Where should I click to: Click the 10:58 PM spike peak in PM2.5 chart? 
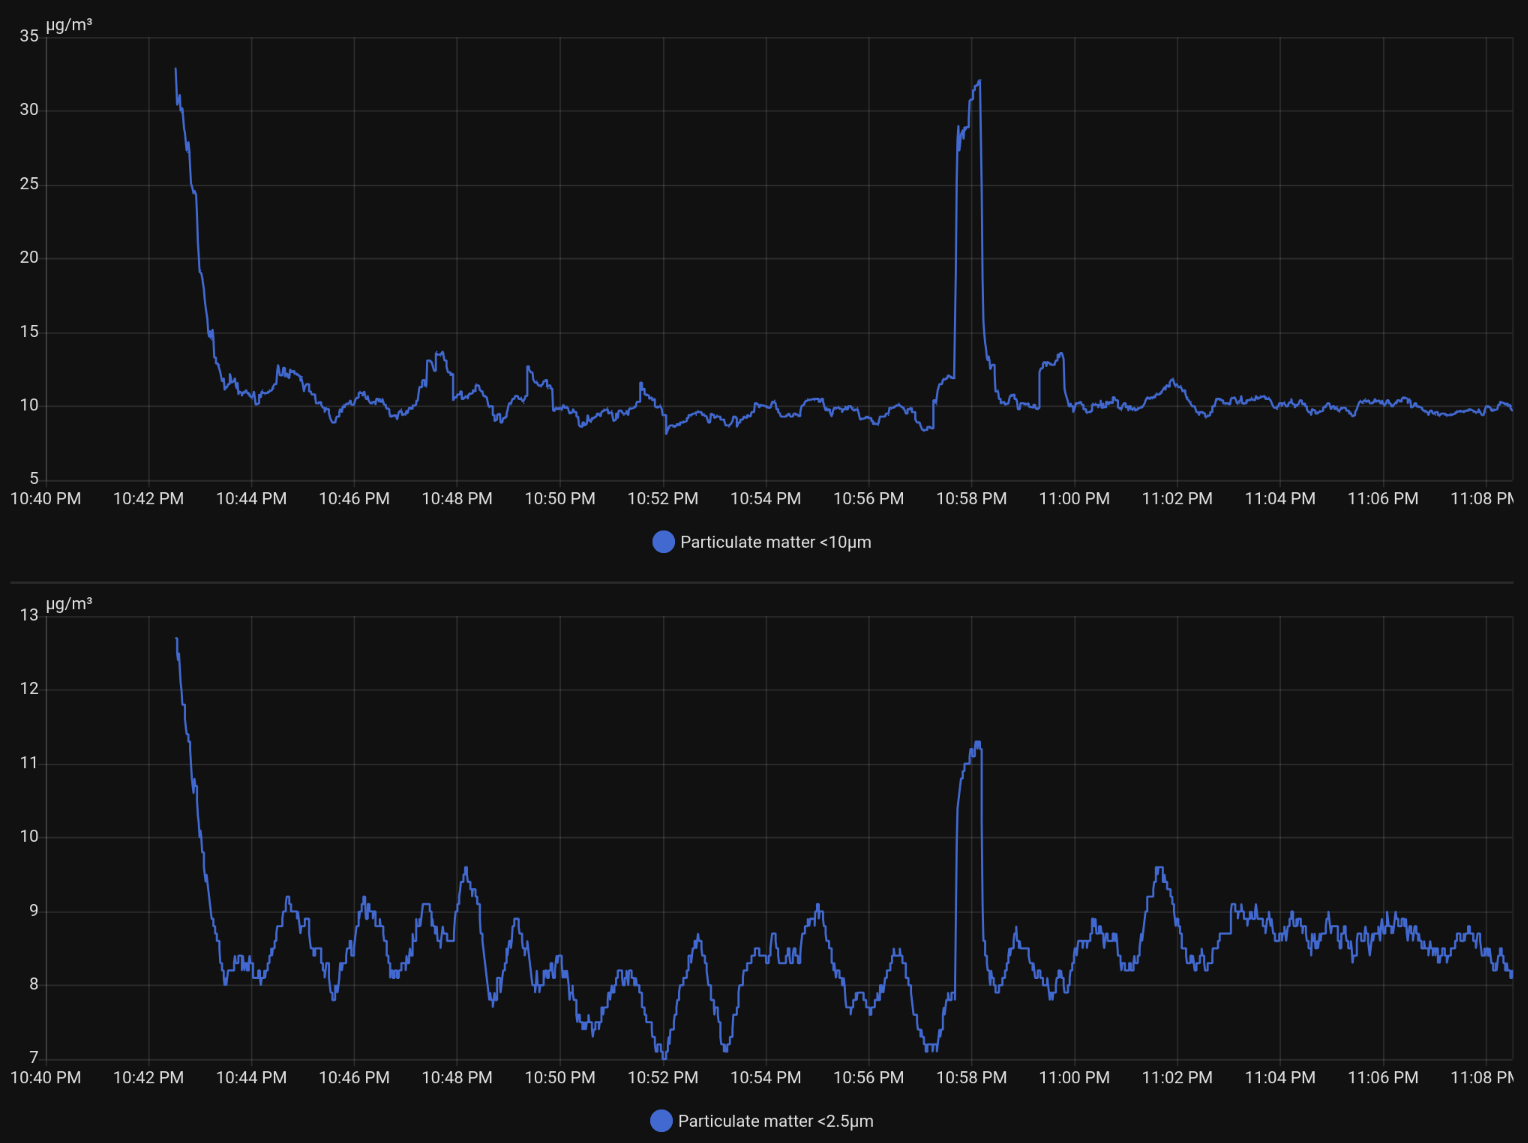pos(977,743)
